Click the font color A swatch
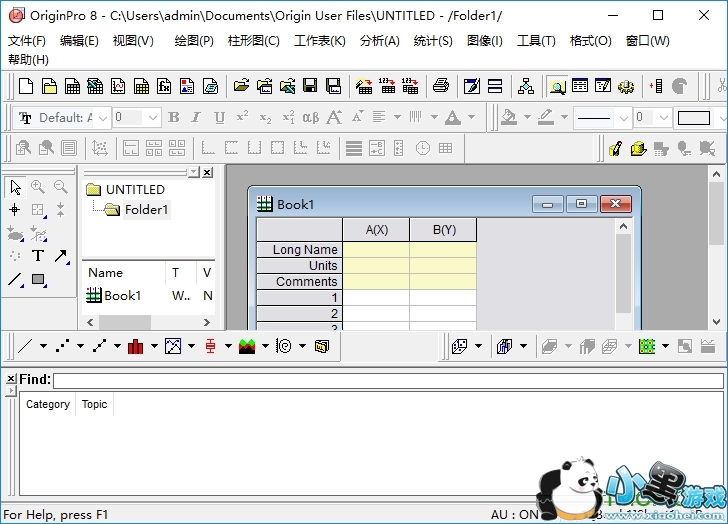 [453, 117]
